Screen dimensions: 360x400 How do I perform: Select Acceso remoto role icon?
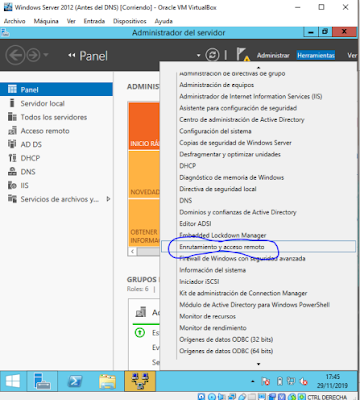12,130
